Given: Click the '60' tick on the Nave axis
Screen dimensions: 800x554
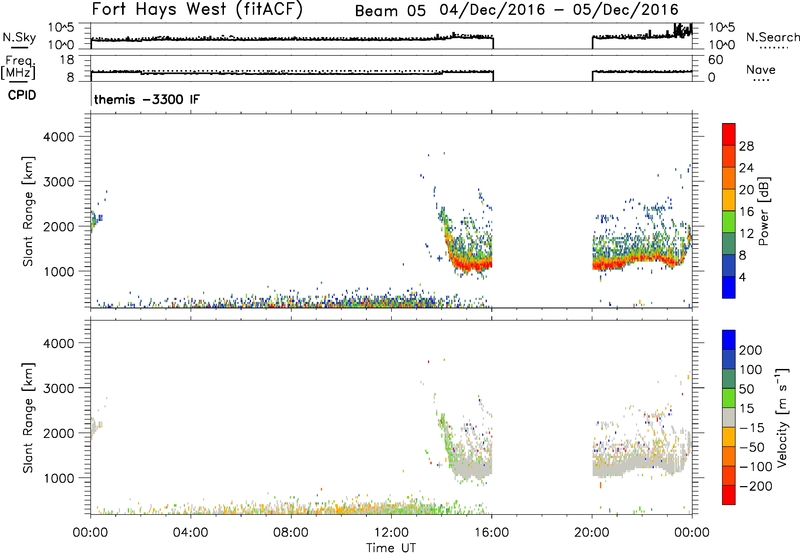Looking at the screenshot, I should (715, 60).
